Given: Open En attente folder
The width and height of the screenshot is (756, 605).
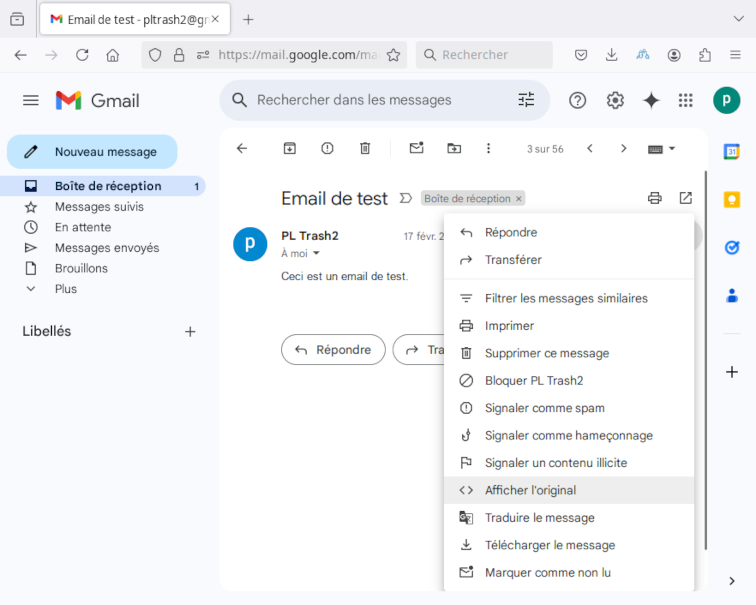Looking at the screenshot, I should click(103, 227).
